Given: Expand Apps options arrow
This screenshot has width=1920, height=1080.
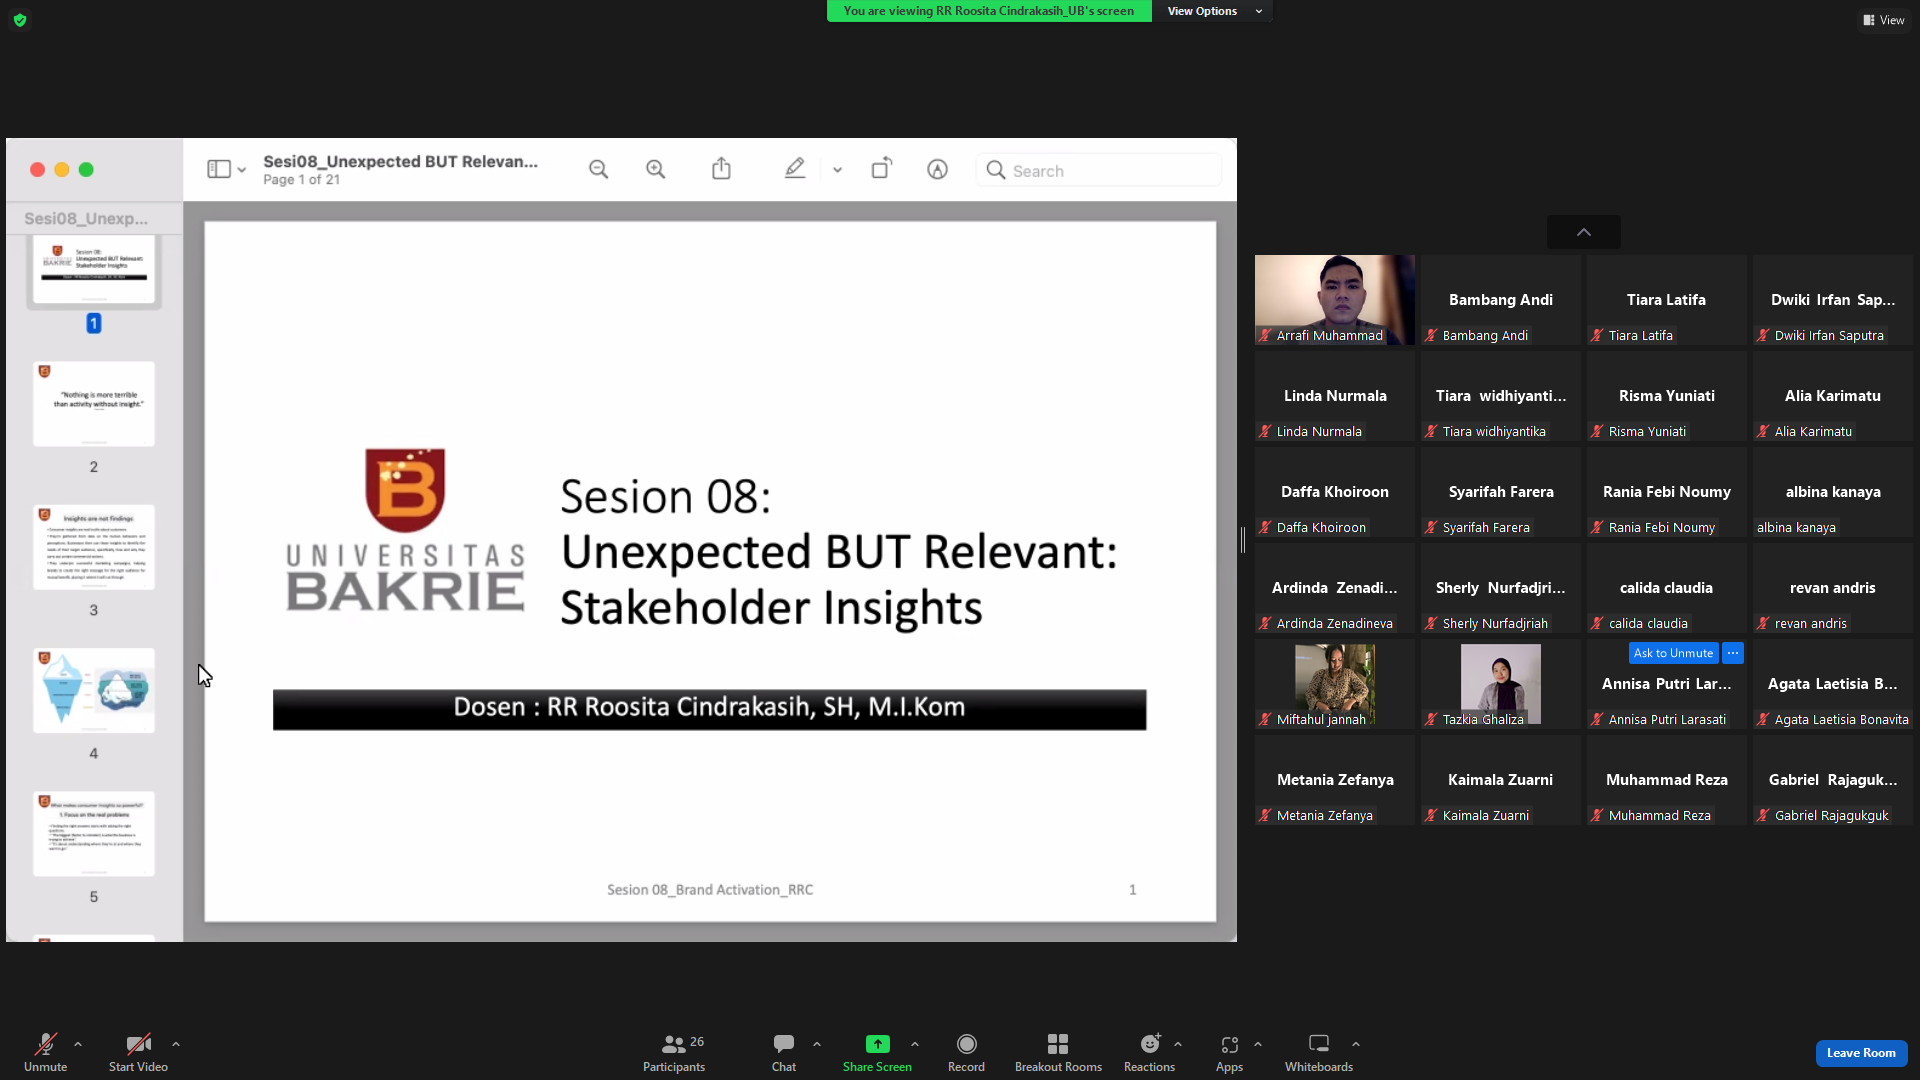Looking at the screenshot, I should click(1258, 1044).
